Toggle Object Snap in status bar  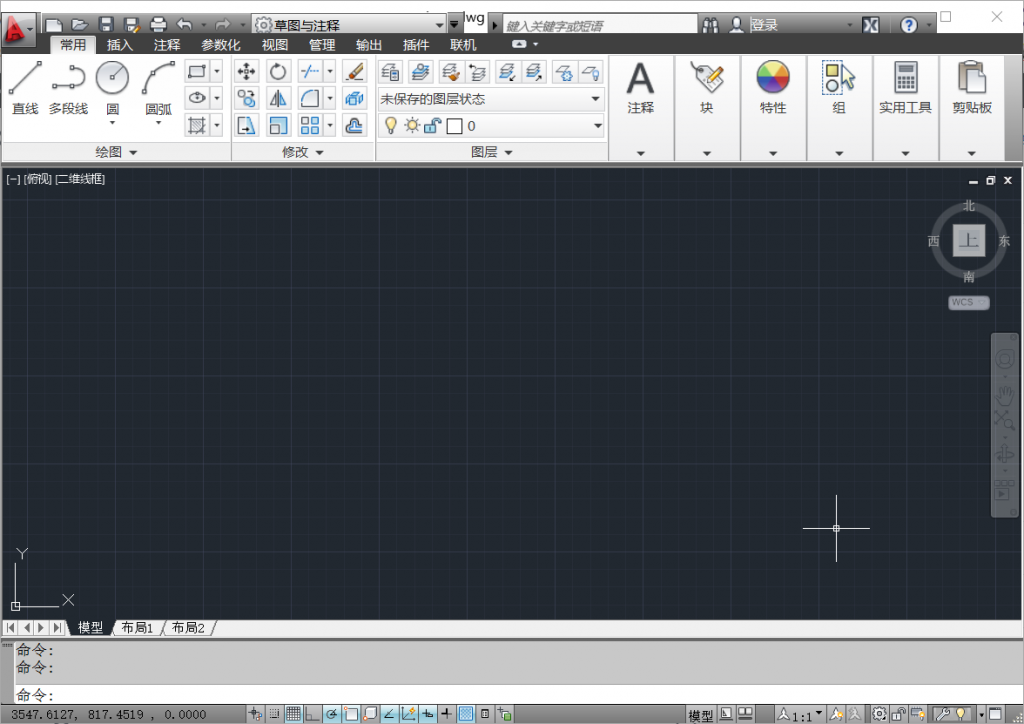[351, 714]
